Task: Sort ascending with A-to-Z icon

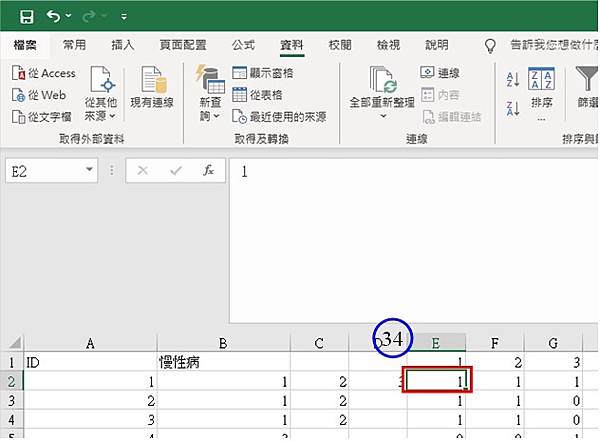Action: click(x=513, y=79)
